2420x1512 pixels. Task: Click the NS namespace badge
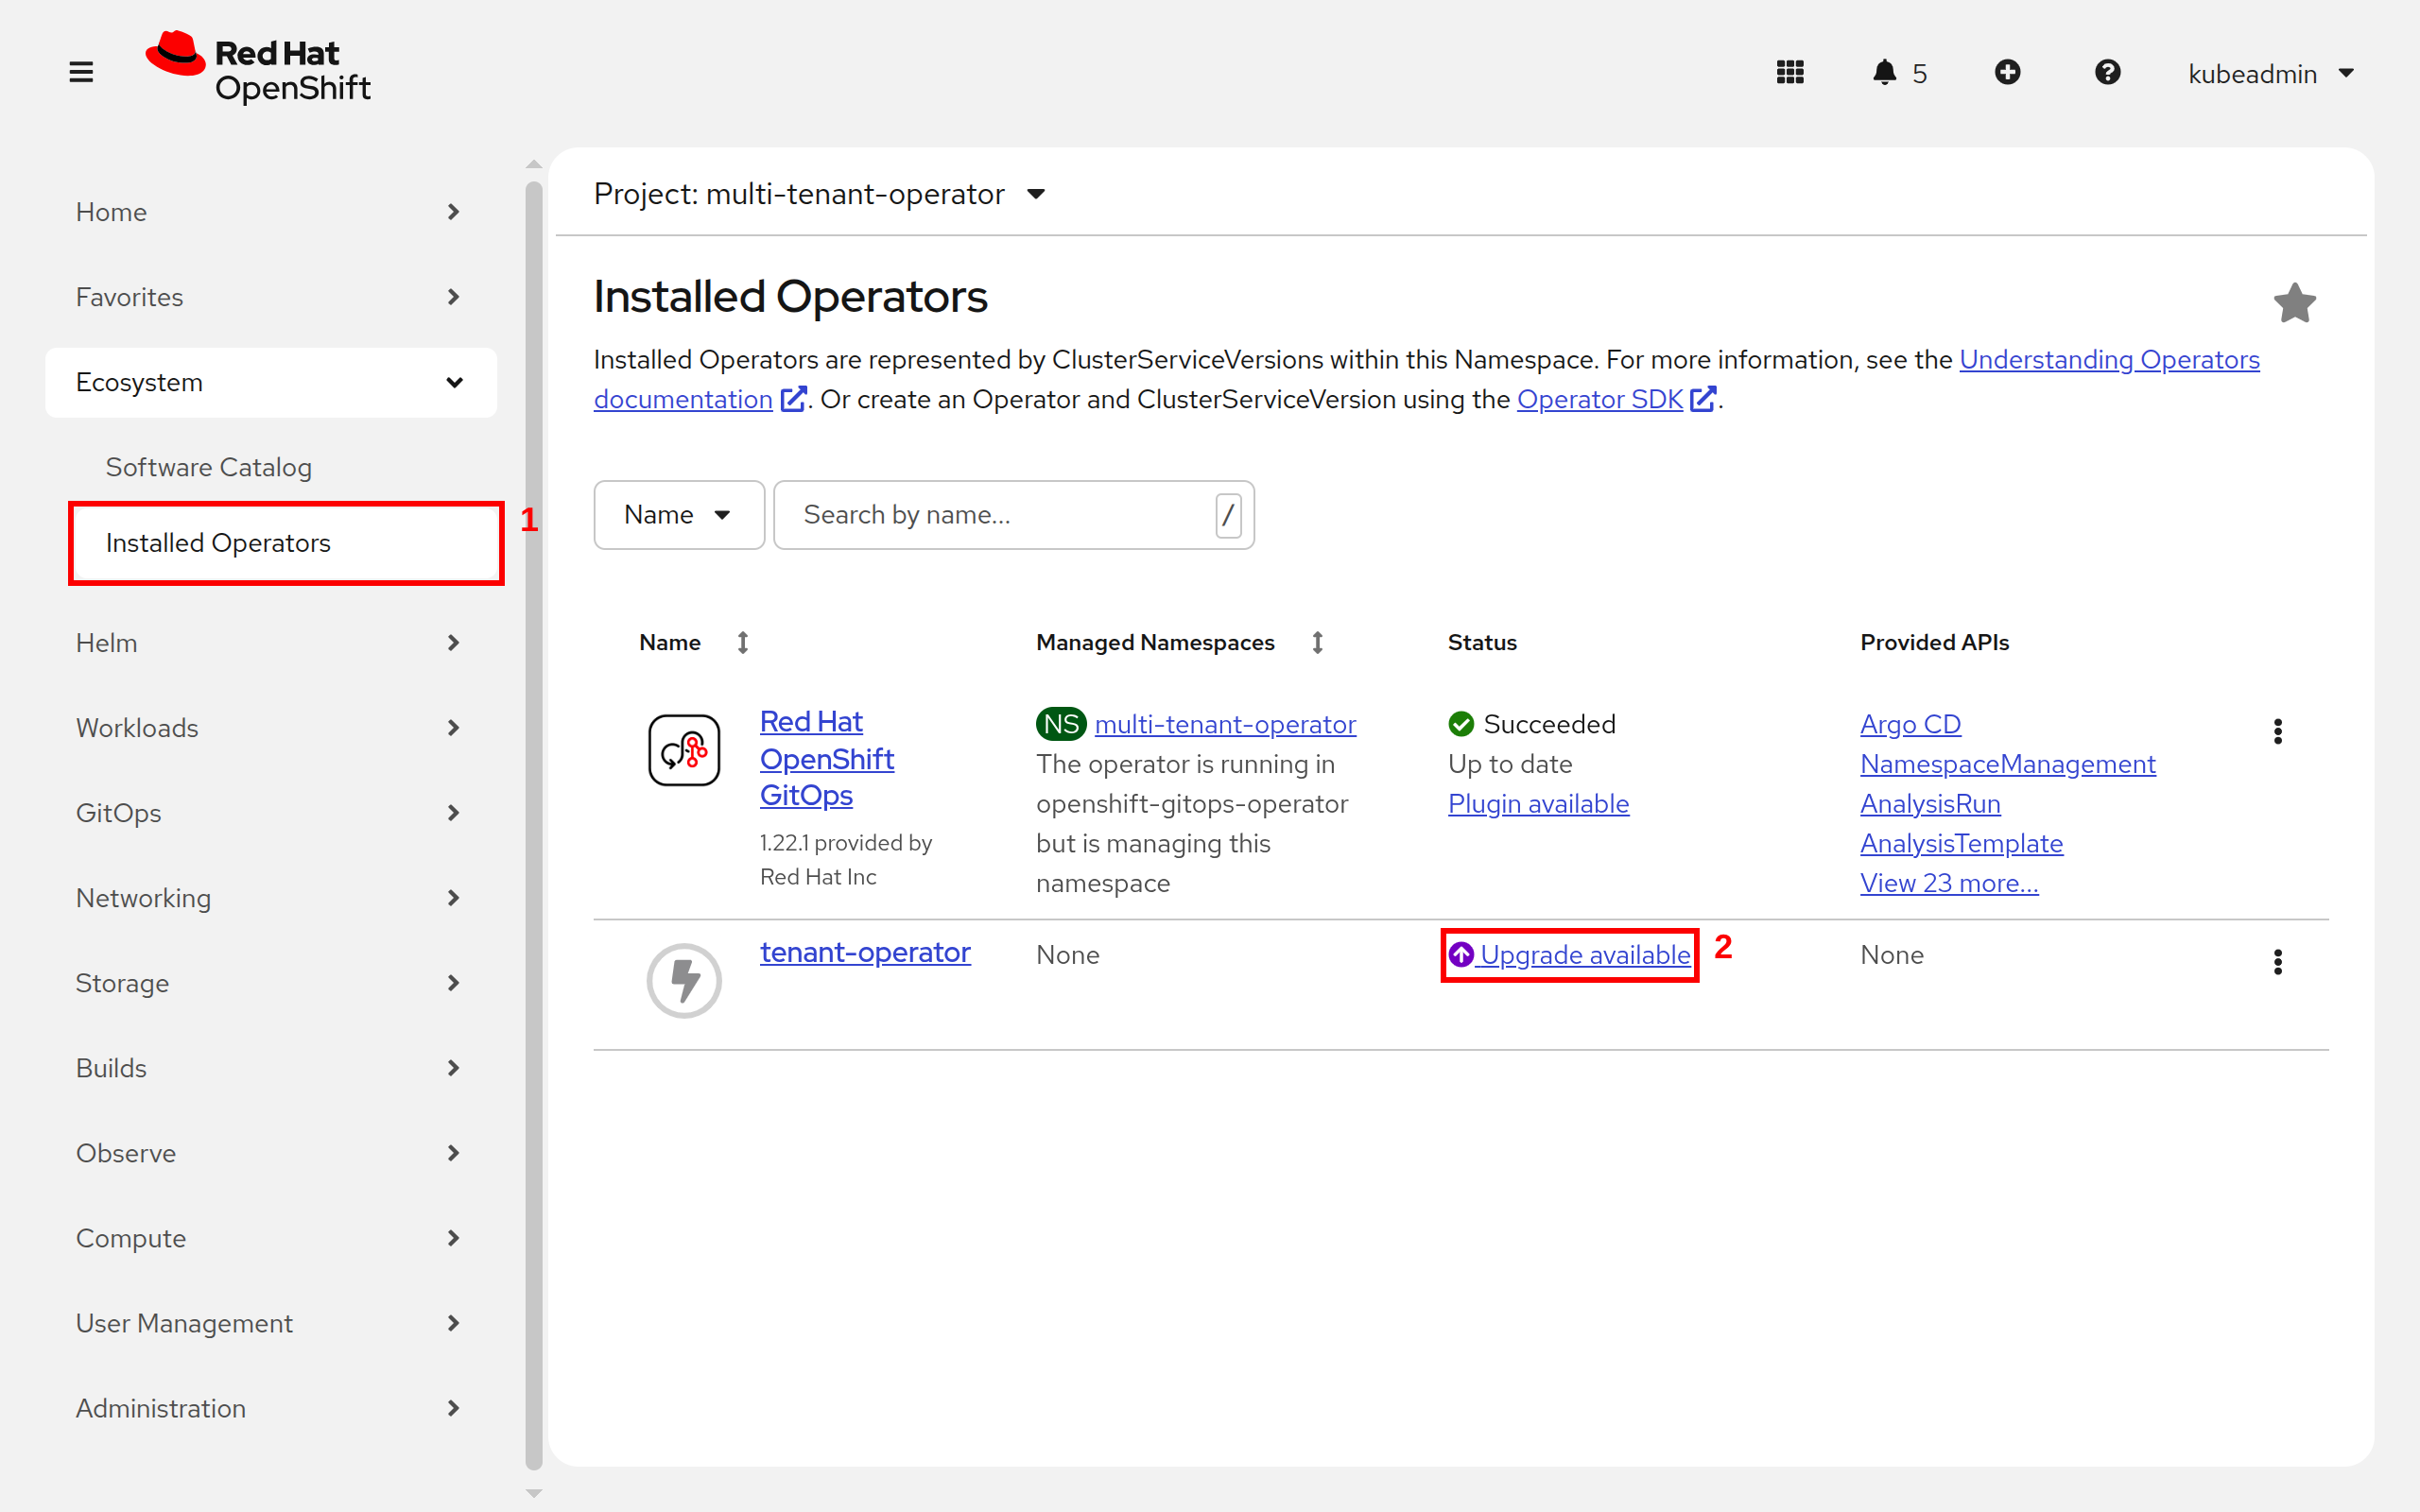[x=1061, y=724]
